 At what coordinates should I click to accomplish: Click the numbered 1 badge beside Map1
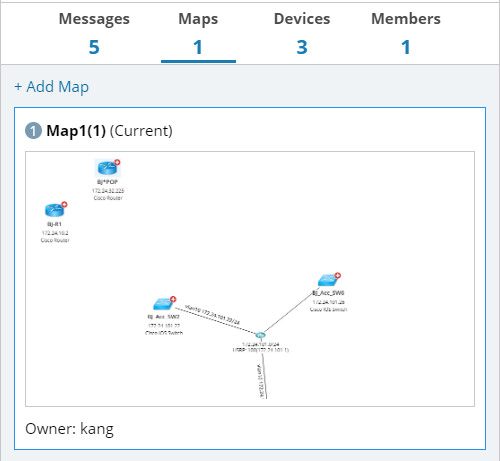pos(33,131)
